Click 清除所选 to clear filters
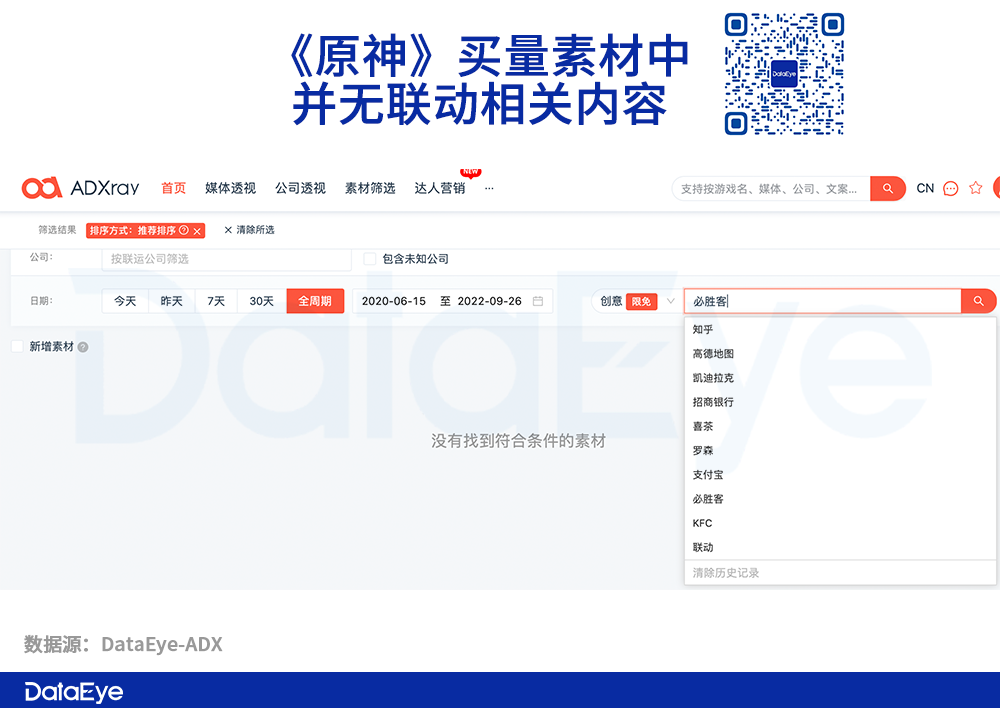Image resolution: width=1000 pixels, height=708 pixels. tap(249, 230)
